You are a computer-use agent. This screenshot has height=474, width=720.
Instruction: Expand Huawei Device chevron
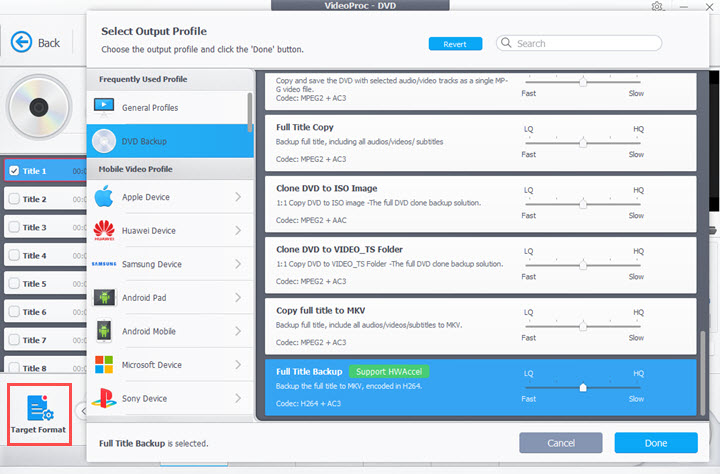coord(238,230)
